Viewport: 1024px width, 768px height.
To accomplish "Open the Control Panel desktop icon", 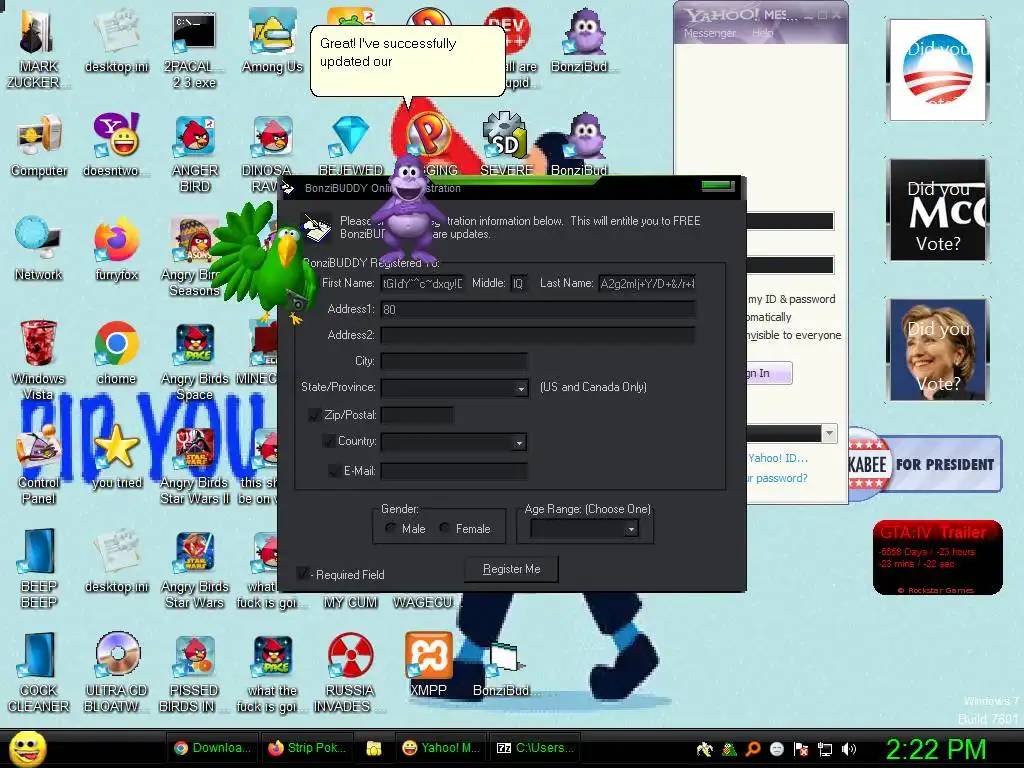I will pos(39,465).
